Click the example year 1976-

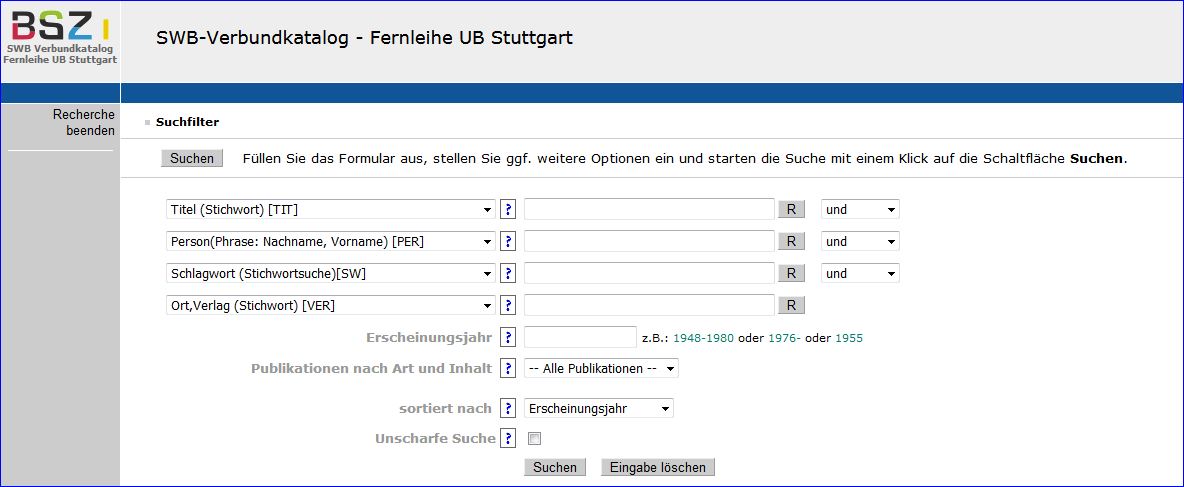(785, 338)
